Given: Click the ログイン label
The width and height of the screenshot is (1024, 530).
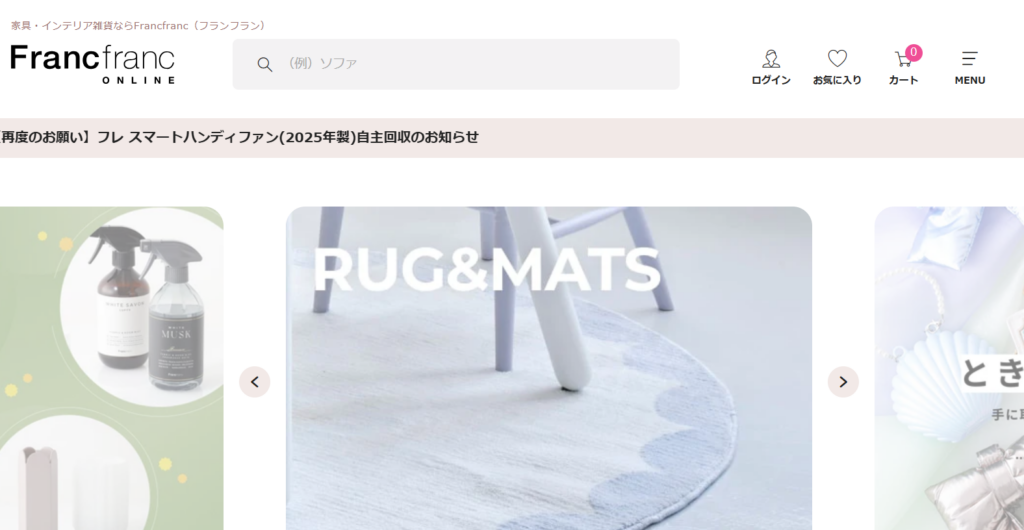Looking at the screenshot, I should 771,80.
